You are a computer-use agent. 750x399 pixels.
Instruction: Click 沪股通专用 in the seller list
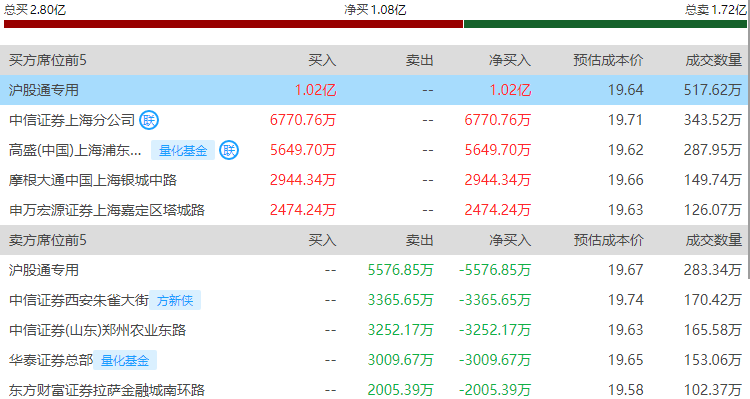(44, 270)
